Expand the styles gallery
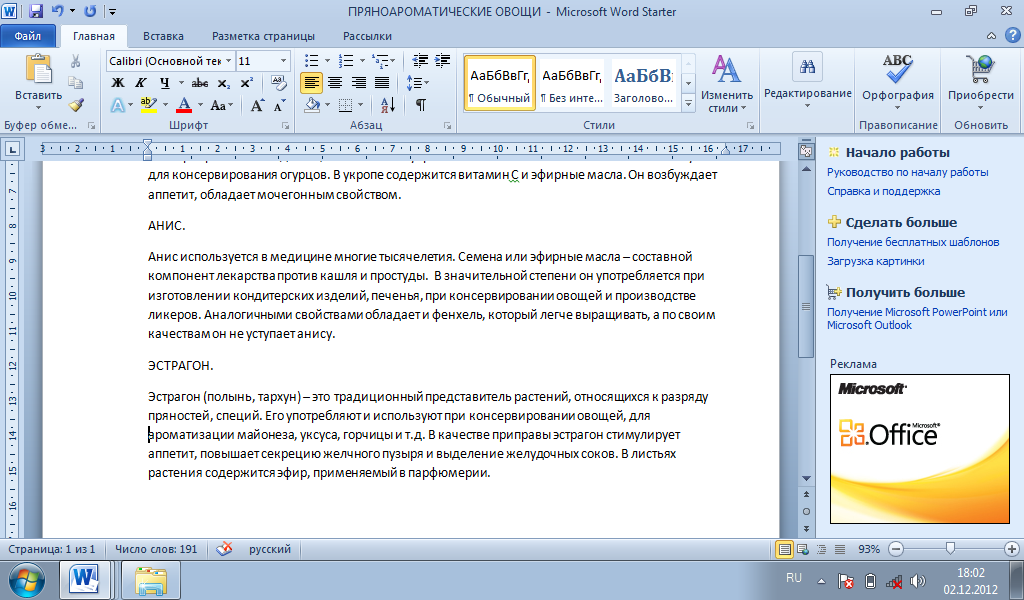Viewport: 1024px width, 600px height. click(x=688, y=103)
